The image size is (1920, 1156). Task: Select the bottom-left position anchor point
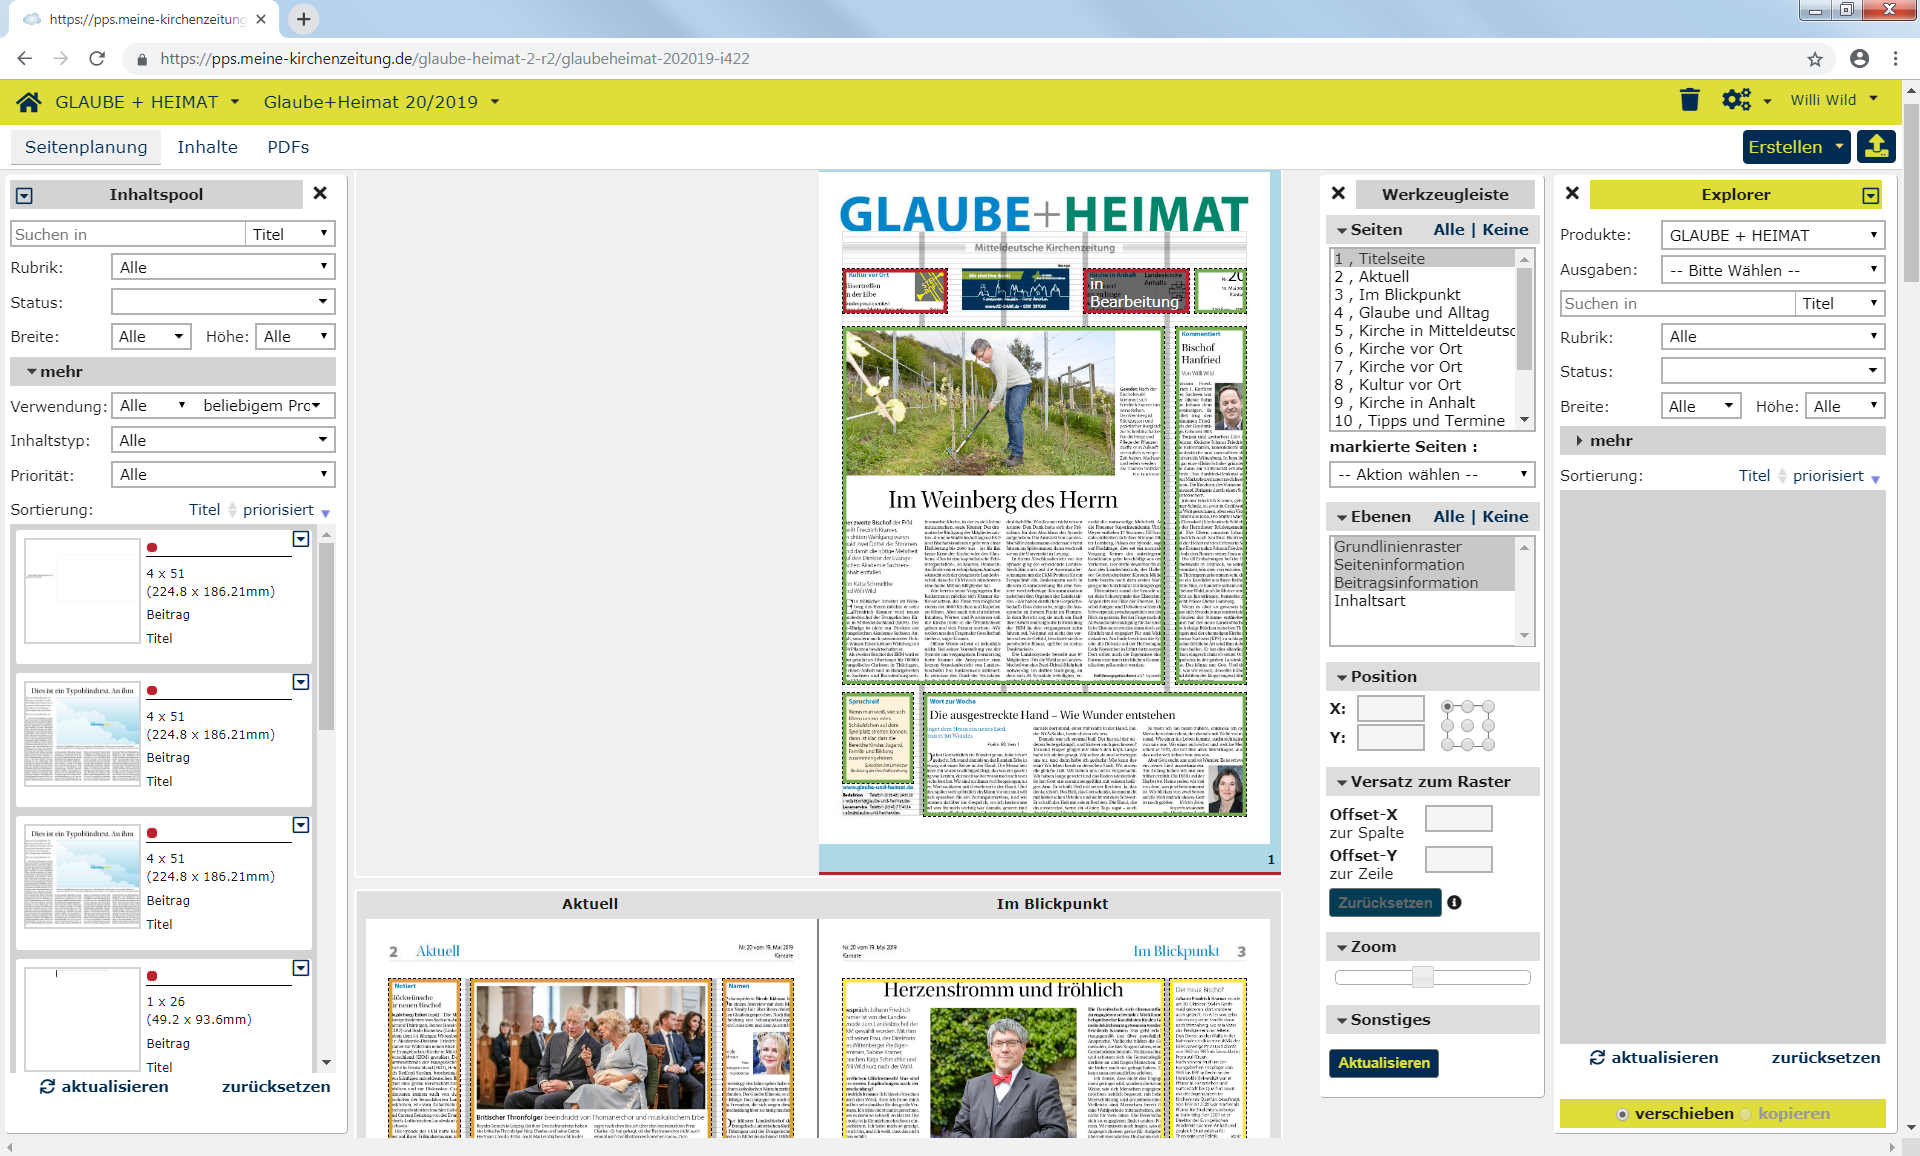(x=1447, y=744)
